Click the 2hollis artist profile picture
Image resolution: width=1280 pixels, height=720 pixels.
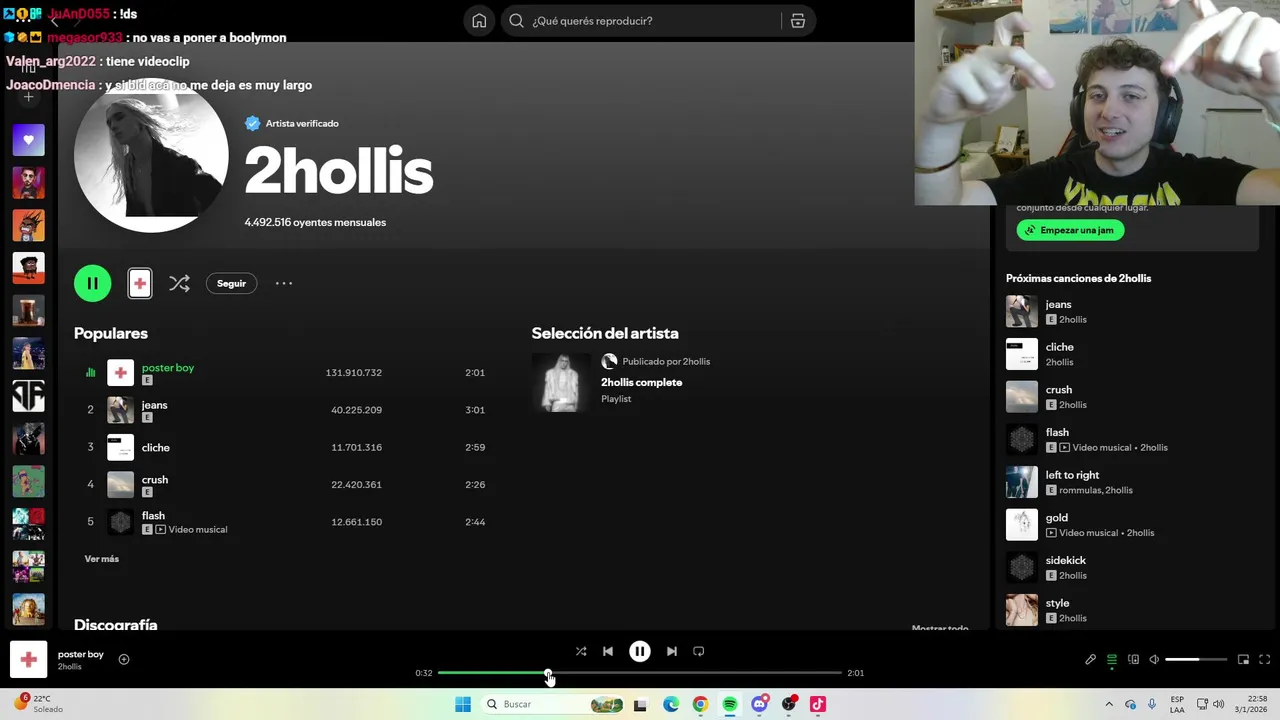(x=151, y=155)
